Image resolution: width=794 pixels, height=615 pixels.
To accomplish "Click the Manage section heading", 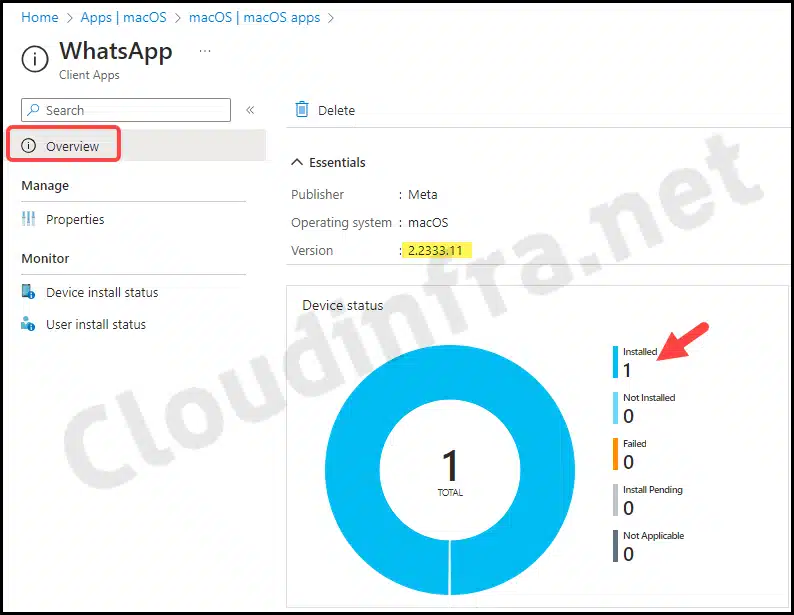I will pos(45,186).
